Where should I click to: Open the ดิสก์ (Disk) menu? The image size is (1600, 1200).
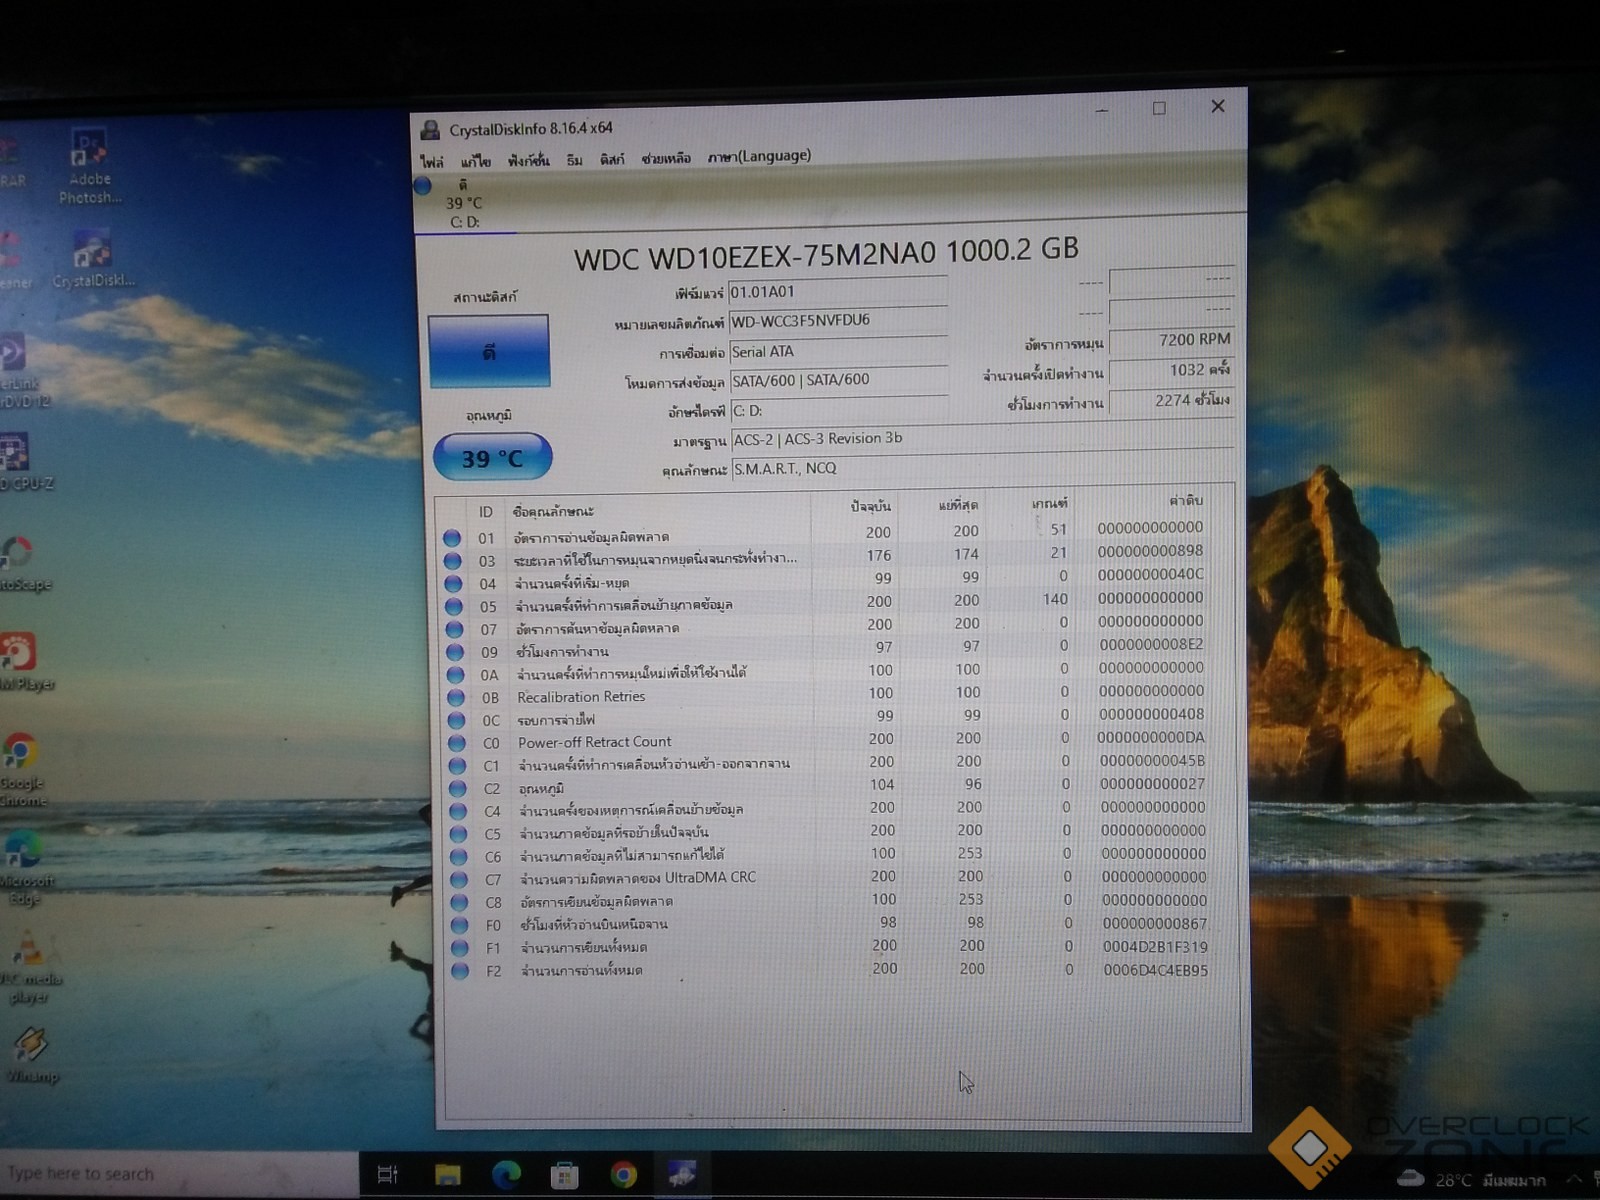pos(612,159)
